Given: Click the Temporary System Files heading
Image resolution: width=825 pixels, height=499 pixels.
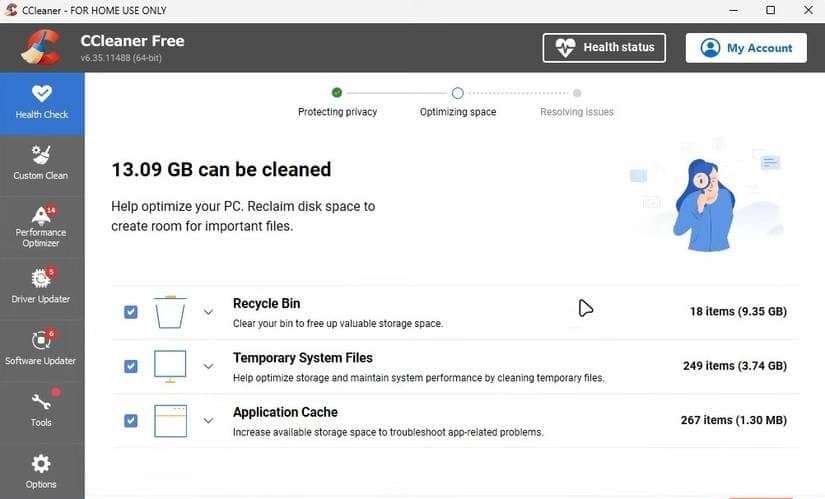Looking at the screenshot, I should click(x=303, y=358).
